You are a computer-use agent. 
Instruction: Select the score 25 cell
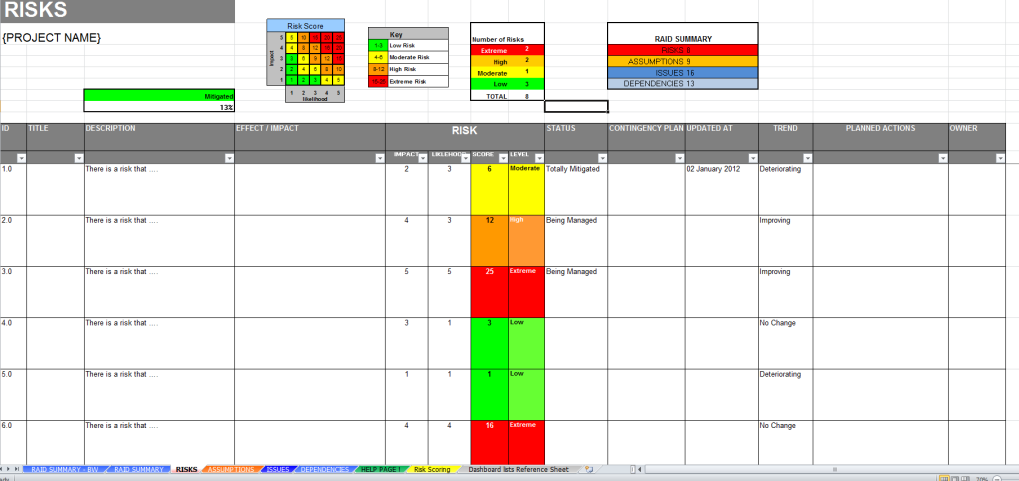pos(489,292)
